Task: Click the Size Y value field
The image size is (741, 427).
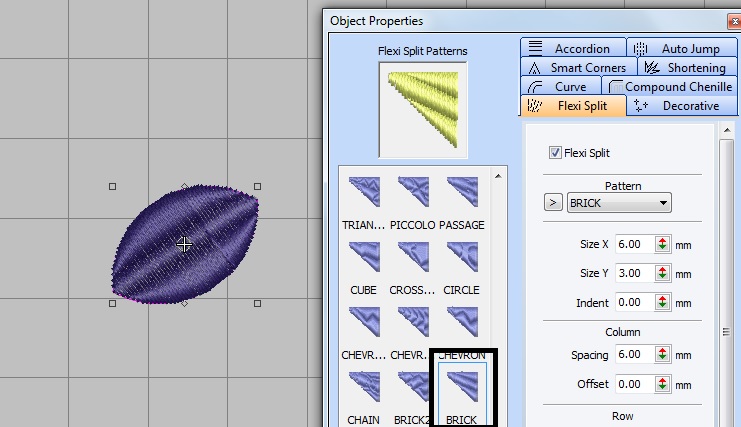Action: (635, 273)
